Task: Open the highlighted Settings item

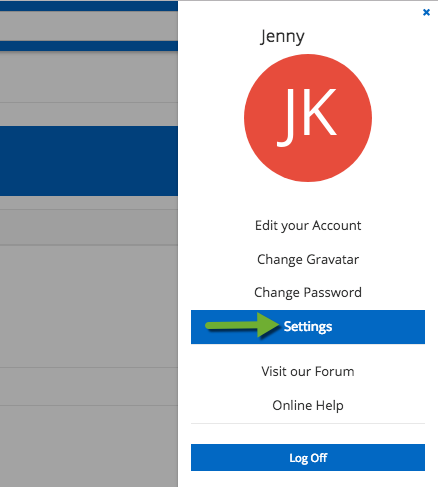Action: click(x=308, y=327)
